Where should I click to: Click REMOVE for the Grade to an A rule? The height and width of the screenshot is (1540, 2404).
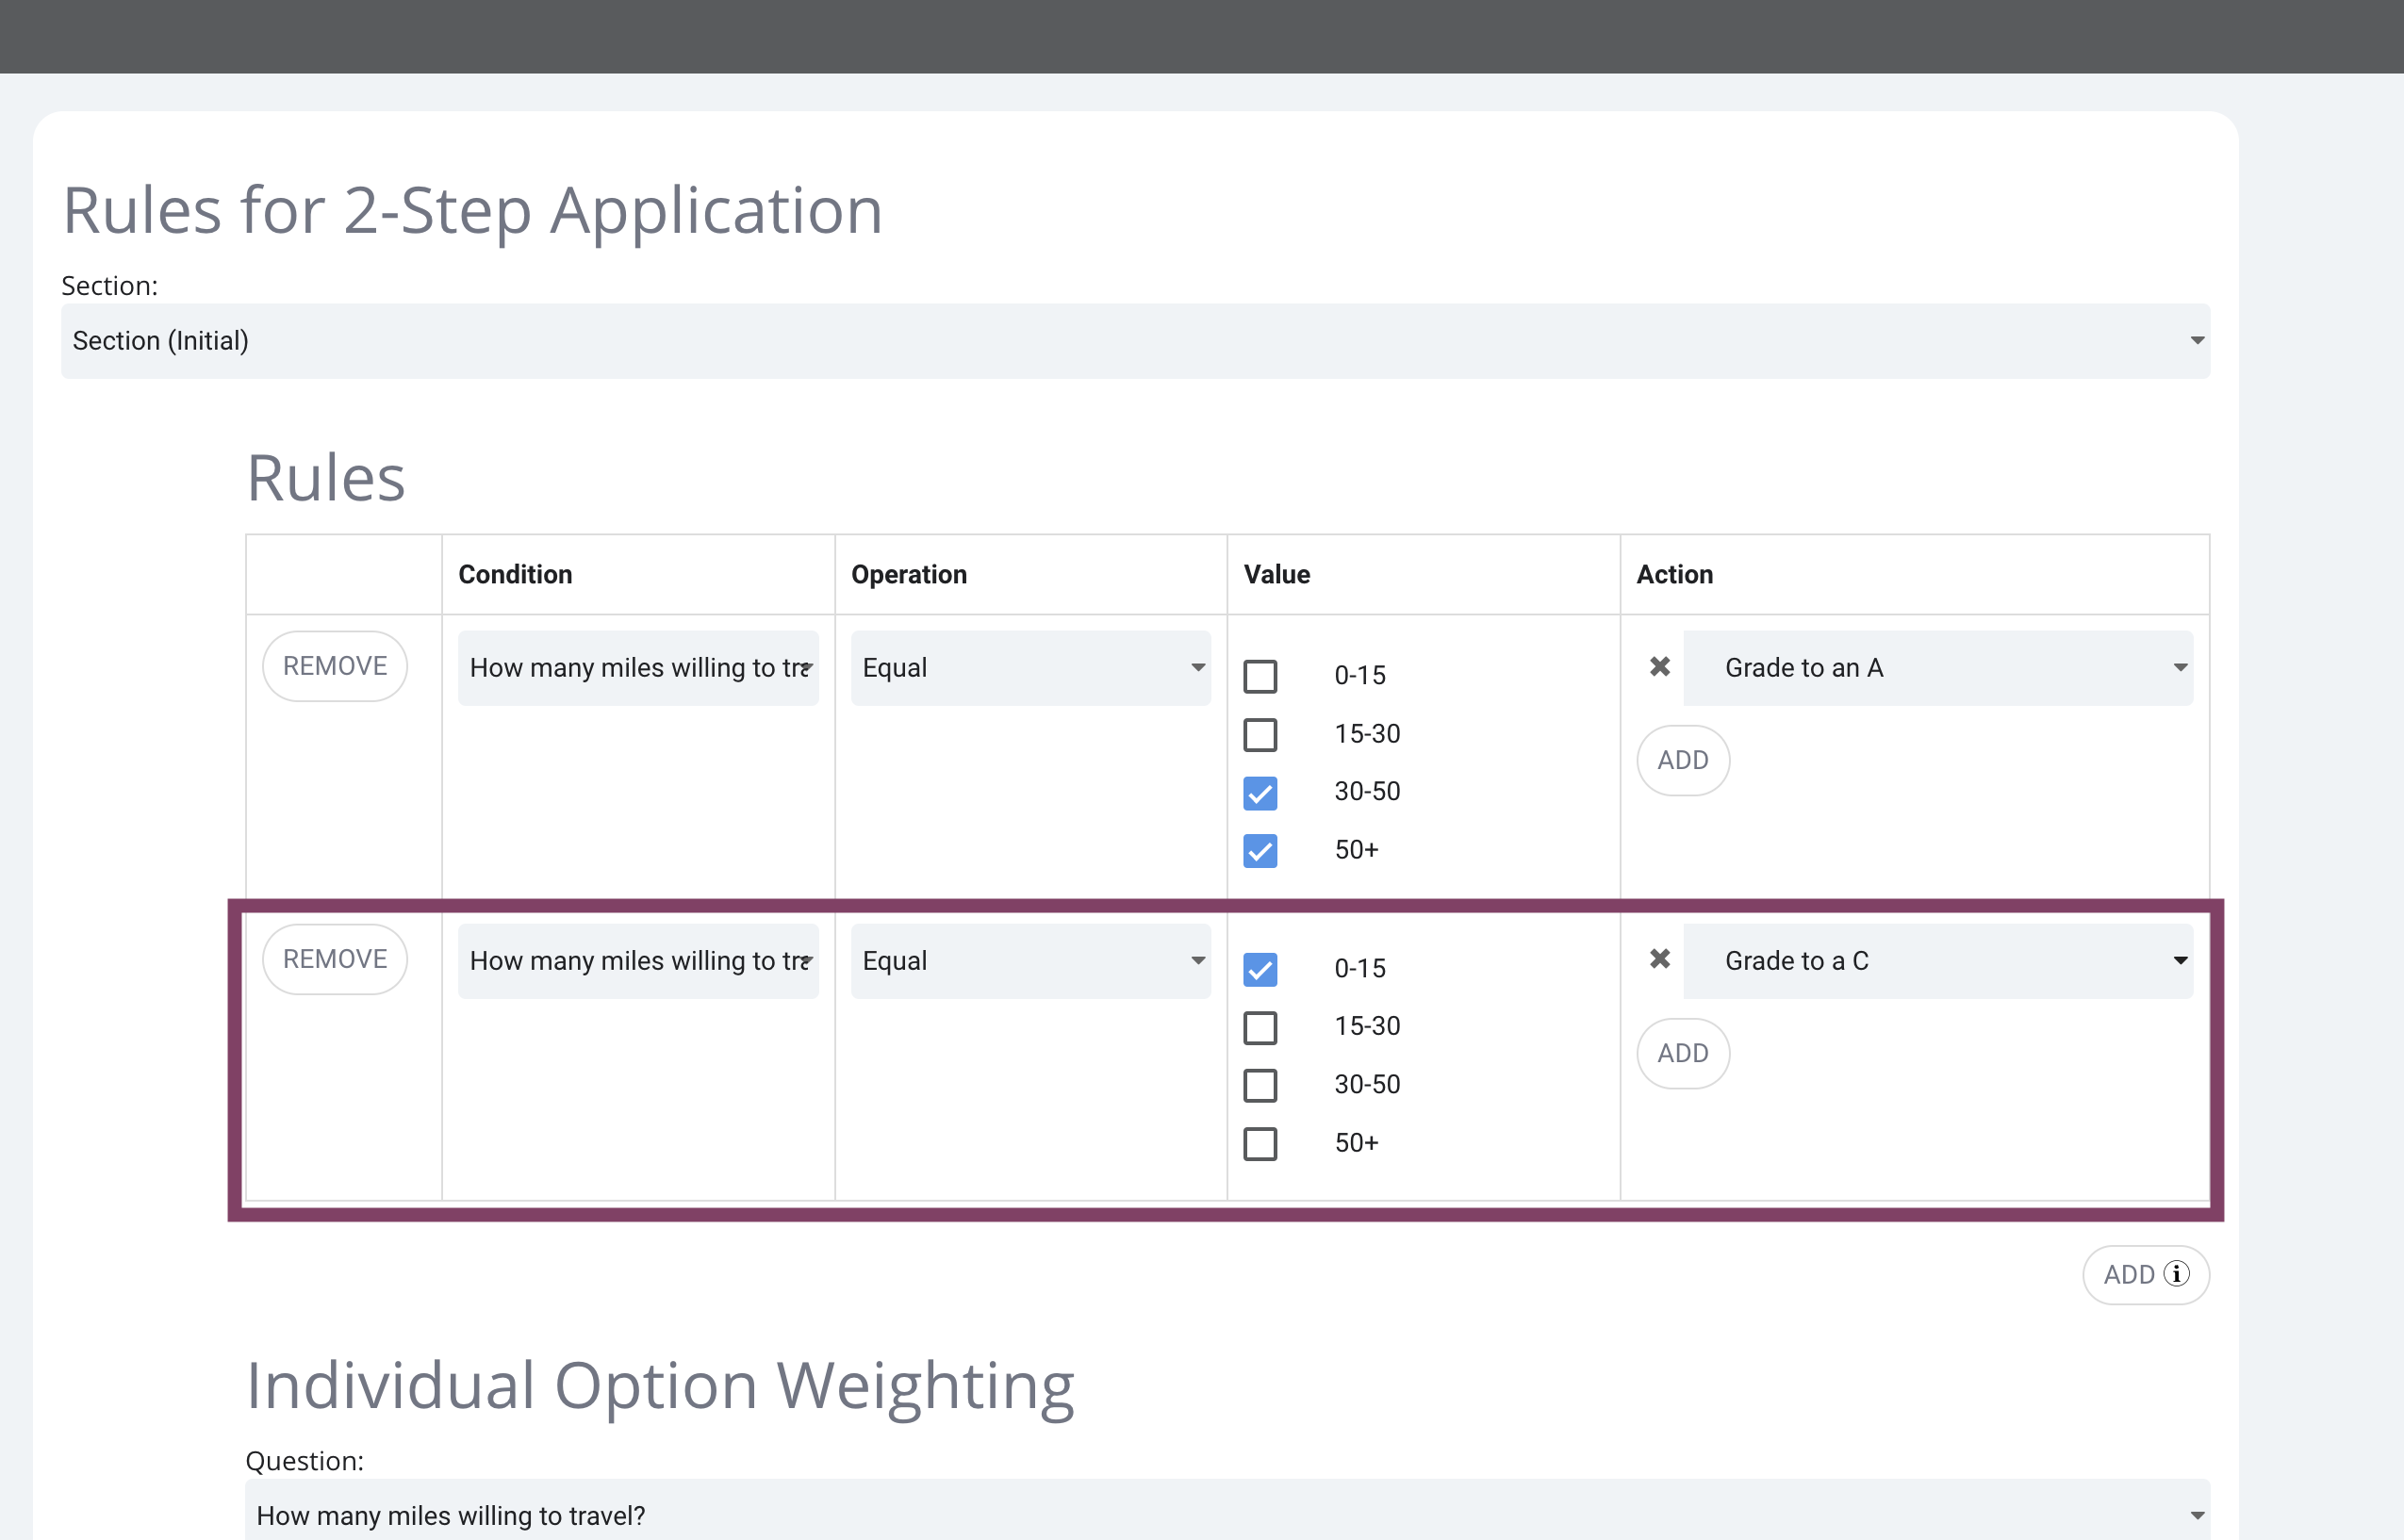coord(335,666)
